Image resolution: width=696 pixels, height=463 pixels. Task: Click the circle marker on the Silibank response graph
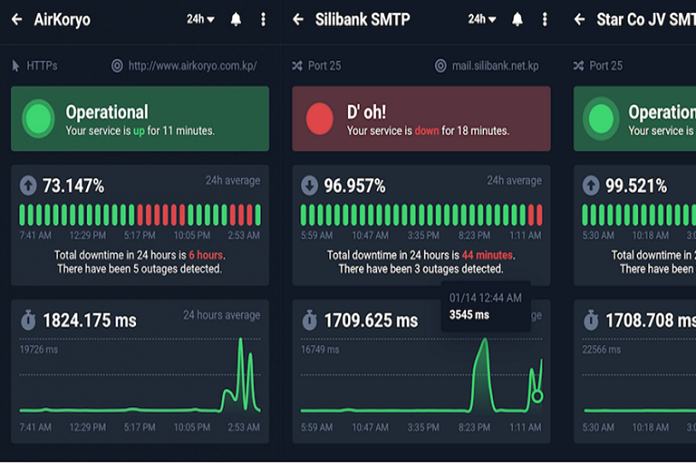[537, 396]
